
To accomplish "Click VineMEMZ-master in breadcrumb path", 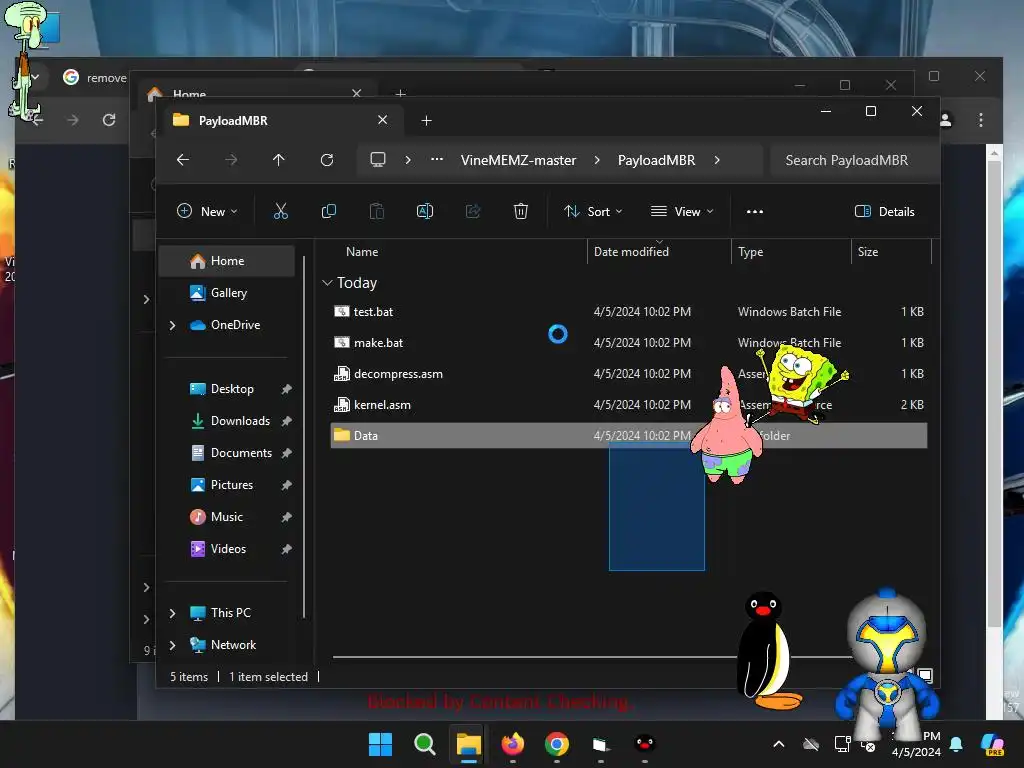I will point(519,160).
